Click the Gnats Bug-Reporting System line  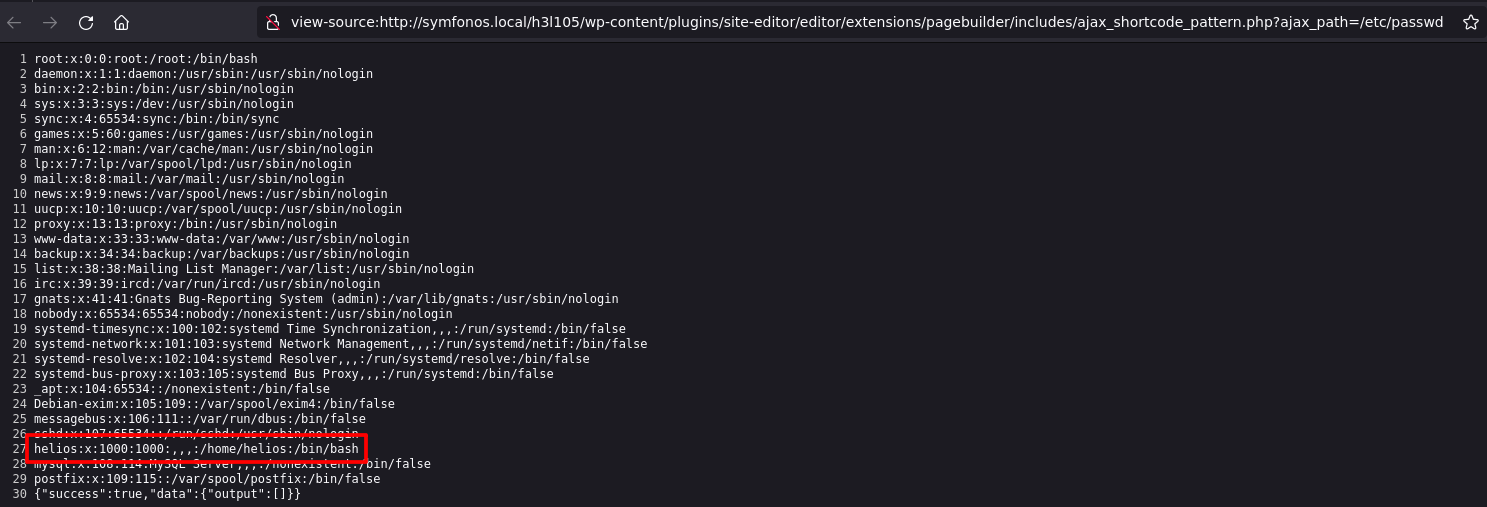click(326, 299)
